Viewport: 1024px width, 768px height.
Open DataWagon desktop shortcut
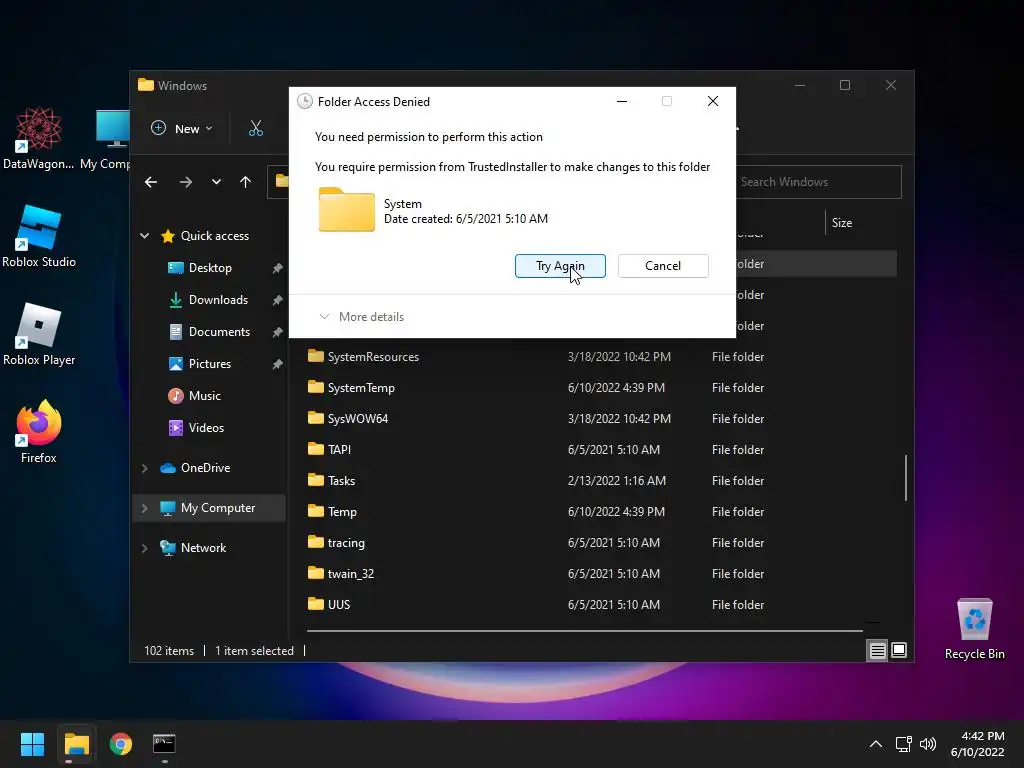[x=39, y=138]
